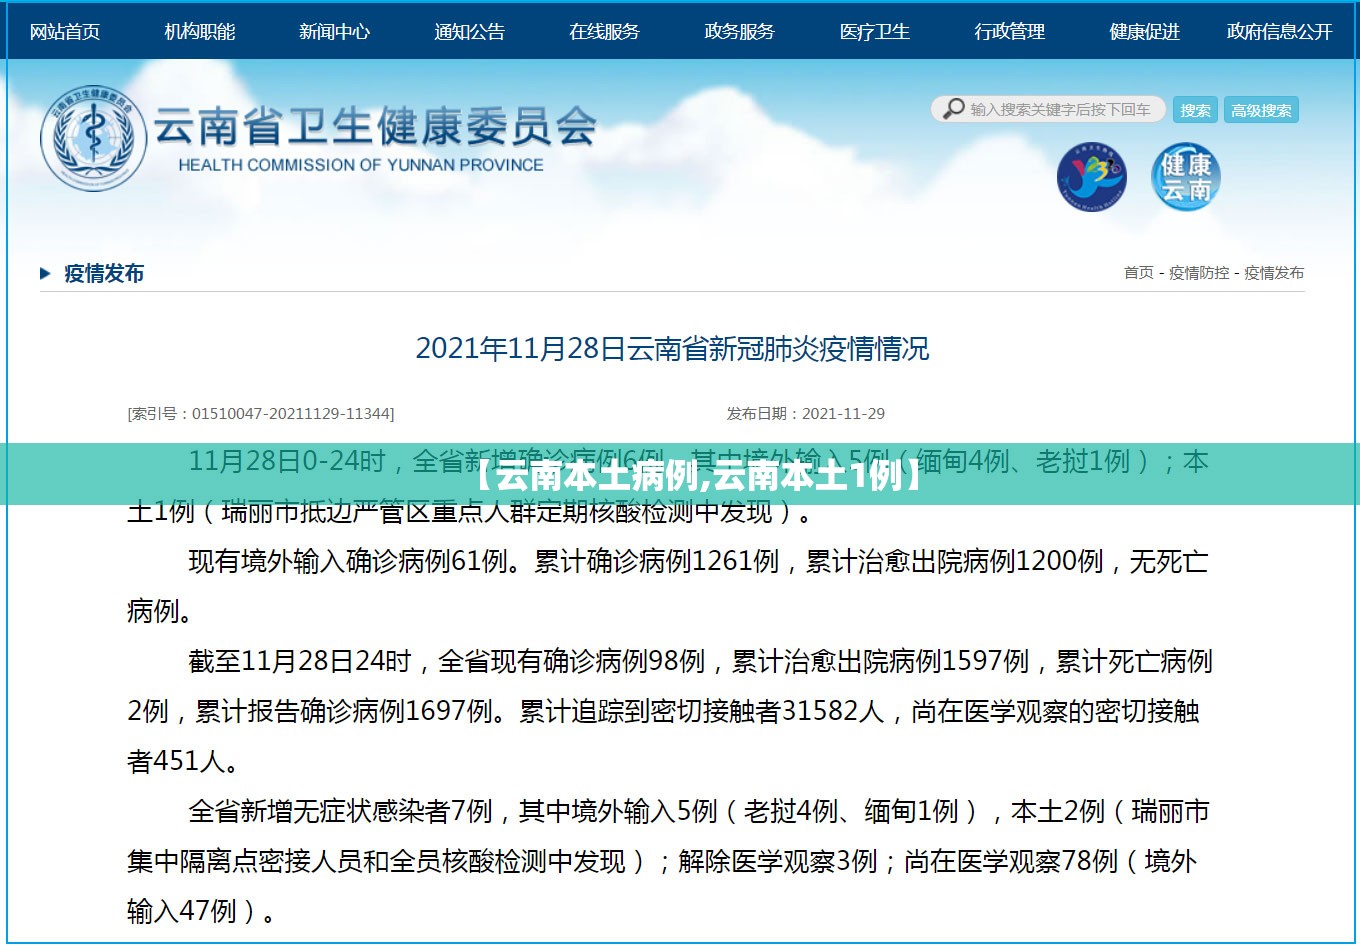Open the colorful bird health mascot icon
This screenshot has height=948, width=1360.
pos(1092,177)
